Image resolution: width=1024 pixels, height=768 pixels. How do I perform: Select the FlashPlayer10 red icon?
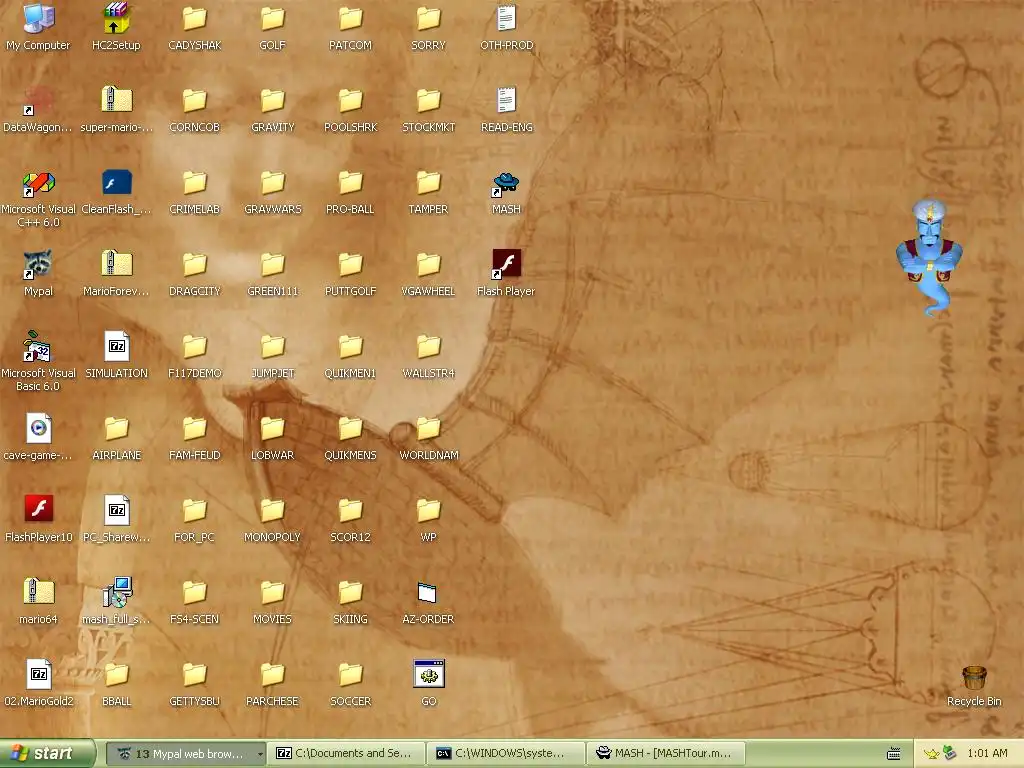38,510
